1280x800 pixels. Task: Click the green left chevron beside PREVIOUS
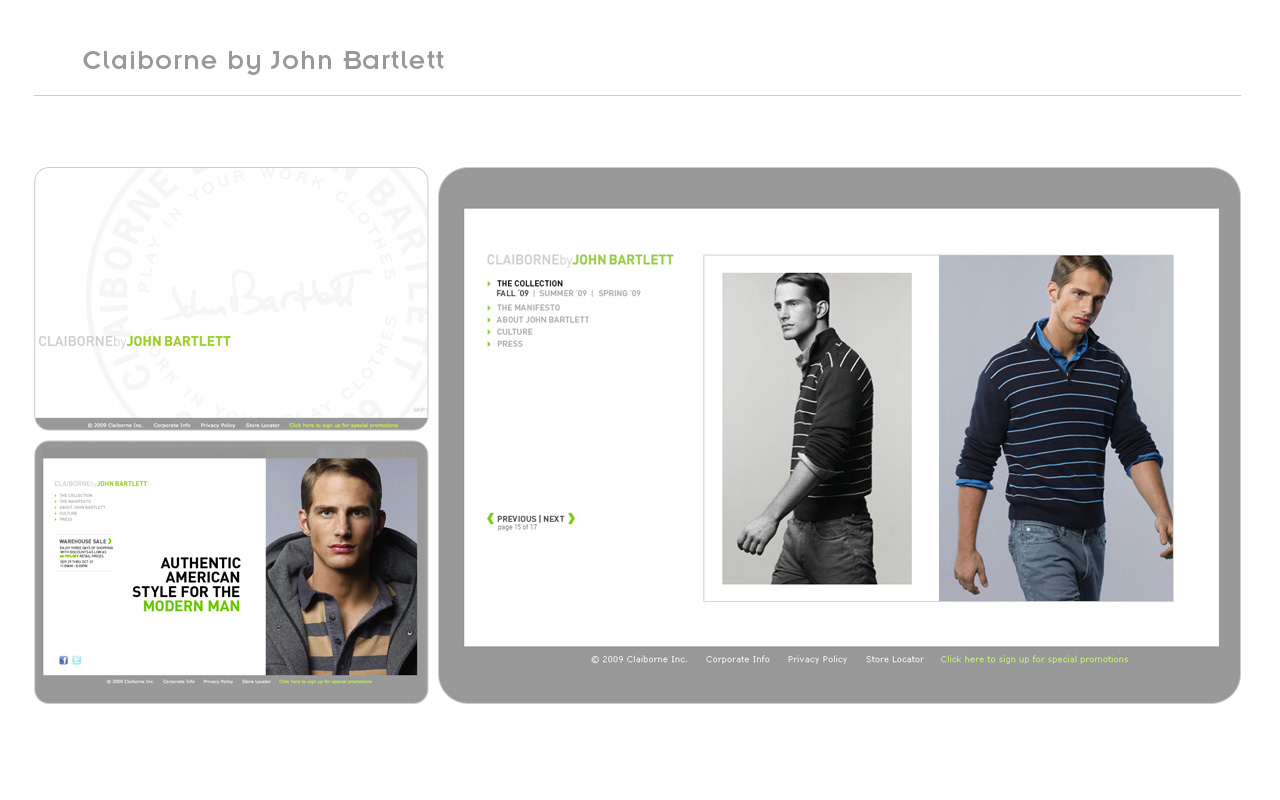point(490,518)
